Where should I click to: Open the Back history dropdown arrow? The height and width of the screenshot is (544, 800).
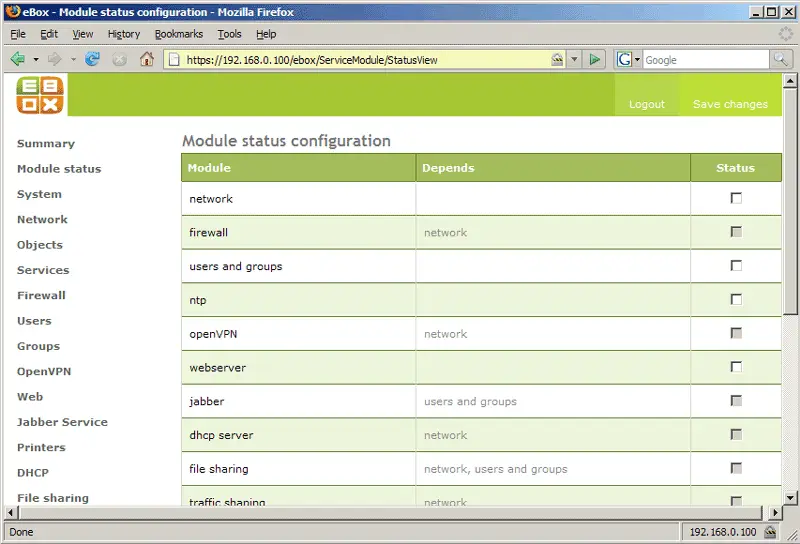coord(36,60)
